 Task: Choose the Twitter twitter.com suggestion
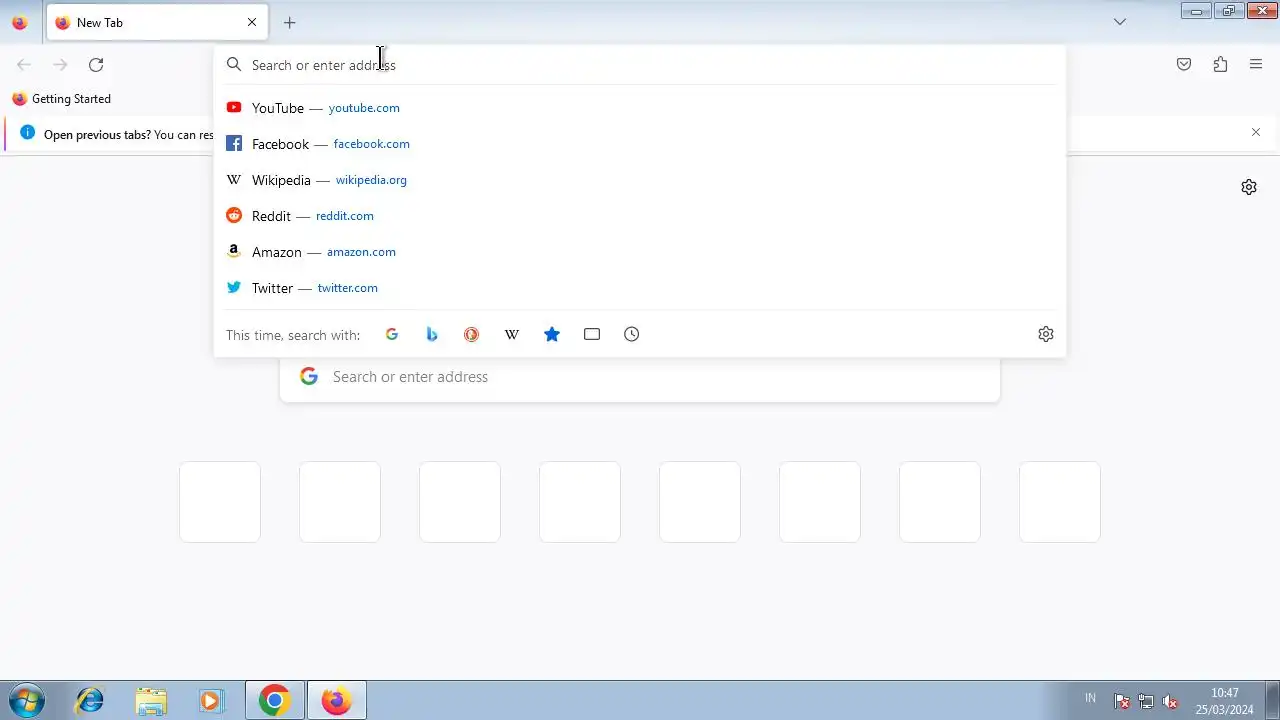click(x=640, y=288)
